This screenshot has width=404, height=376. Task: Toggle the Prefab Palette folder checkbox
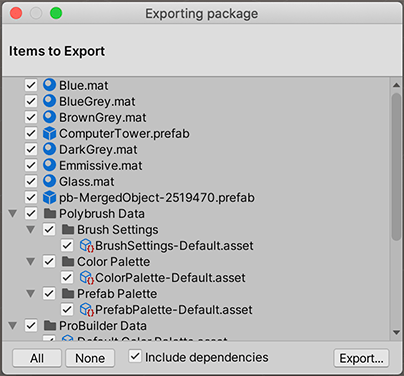pos(49,293)
